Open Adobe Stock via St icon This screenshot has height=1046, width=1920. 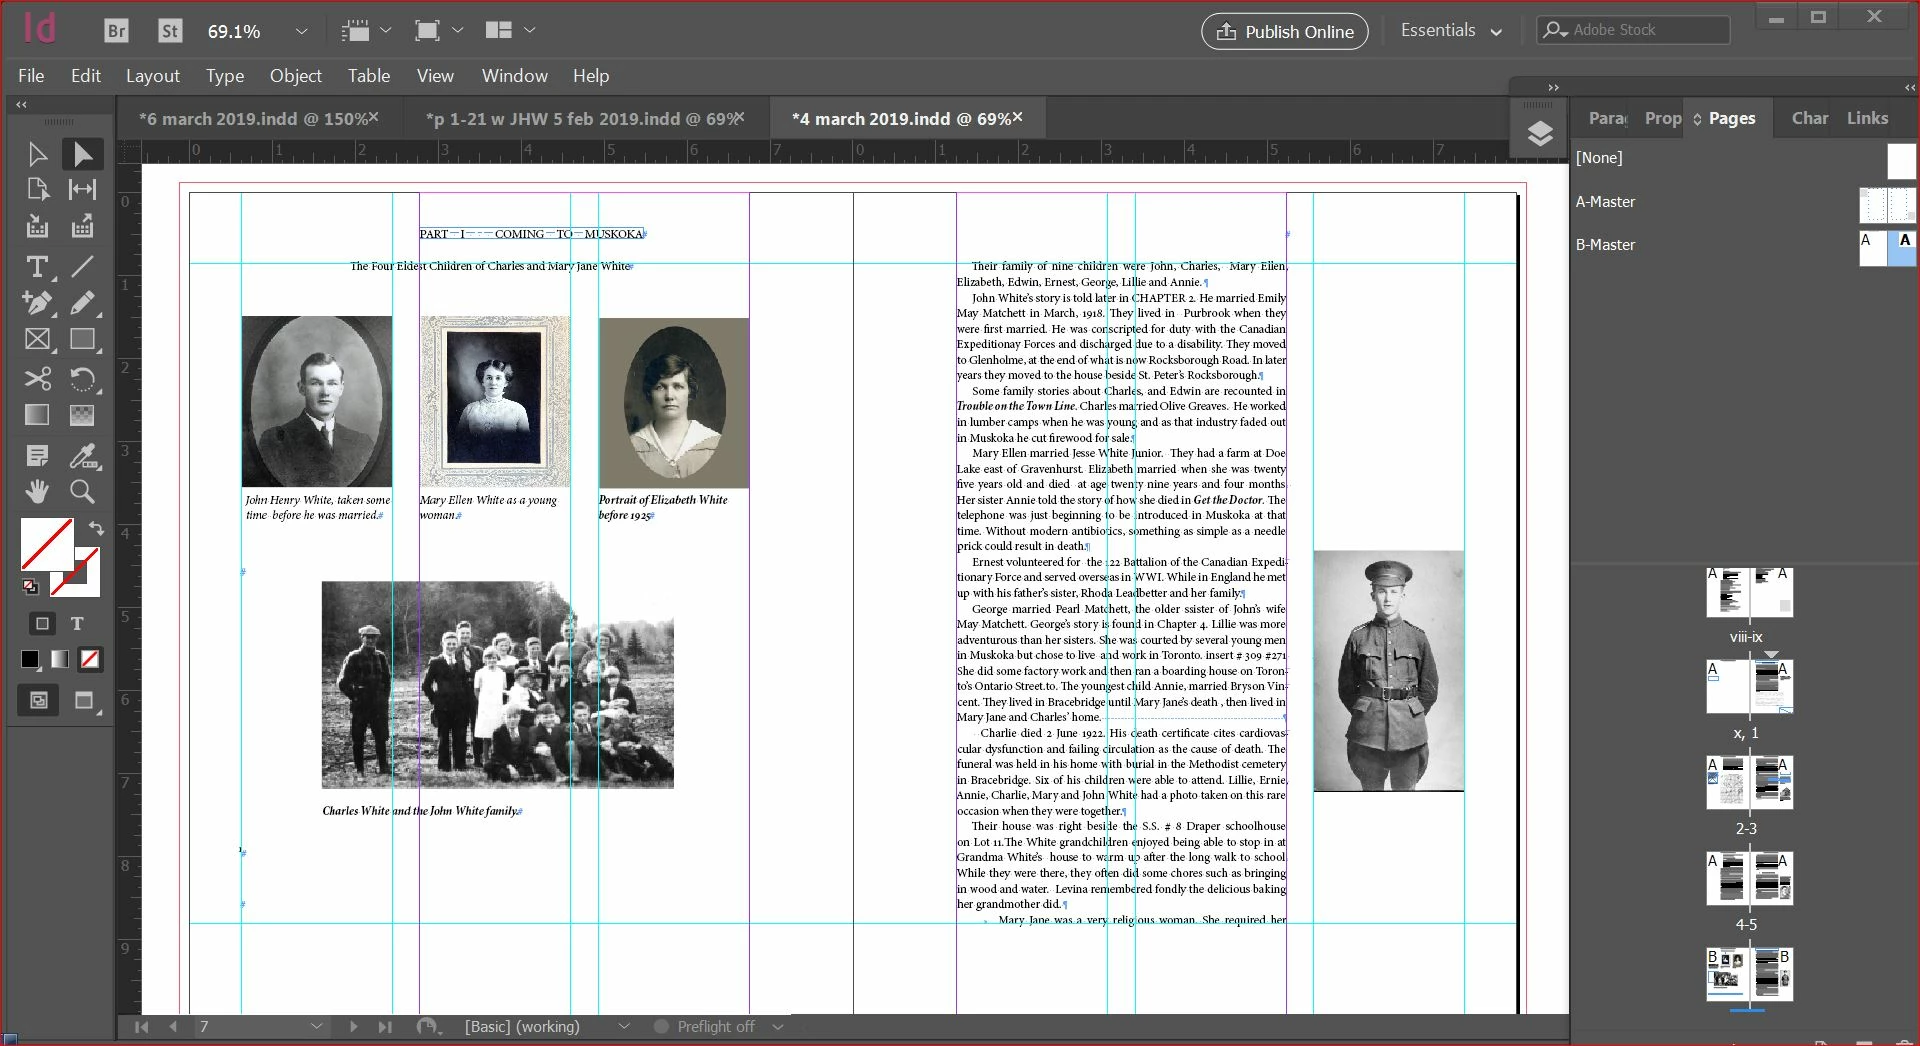pyautogui.click(x=170, y=31)
